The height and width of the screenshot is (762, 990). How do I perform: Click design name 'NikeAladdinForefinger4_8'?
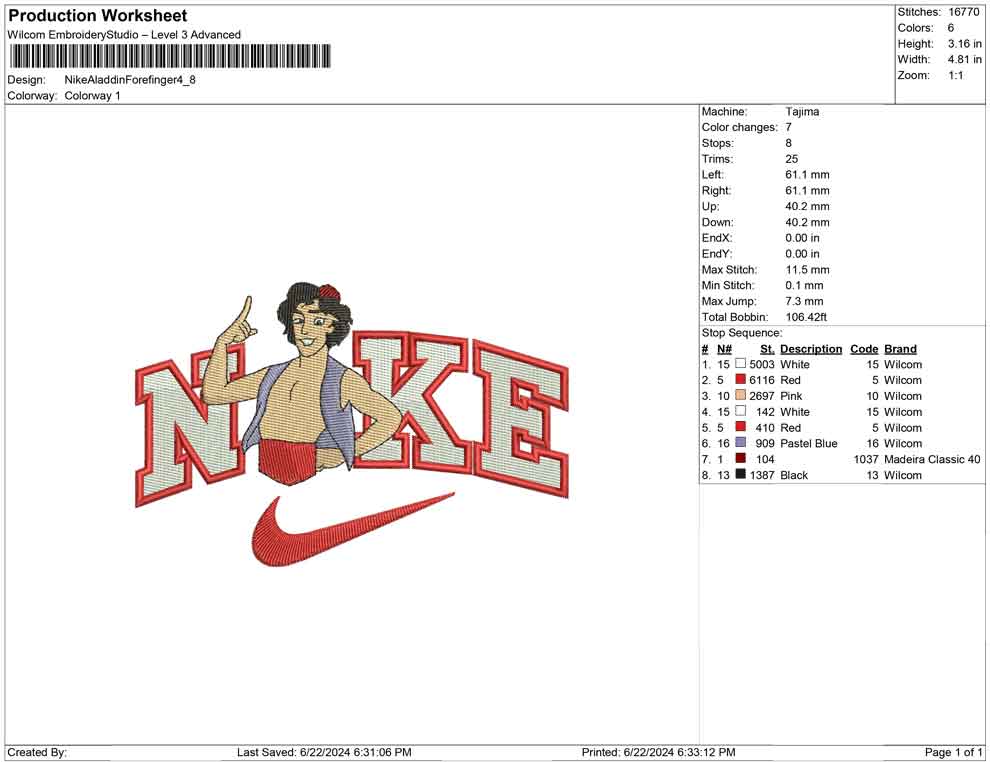[130, 80]
